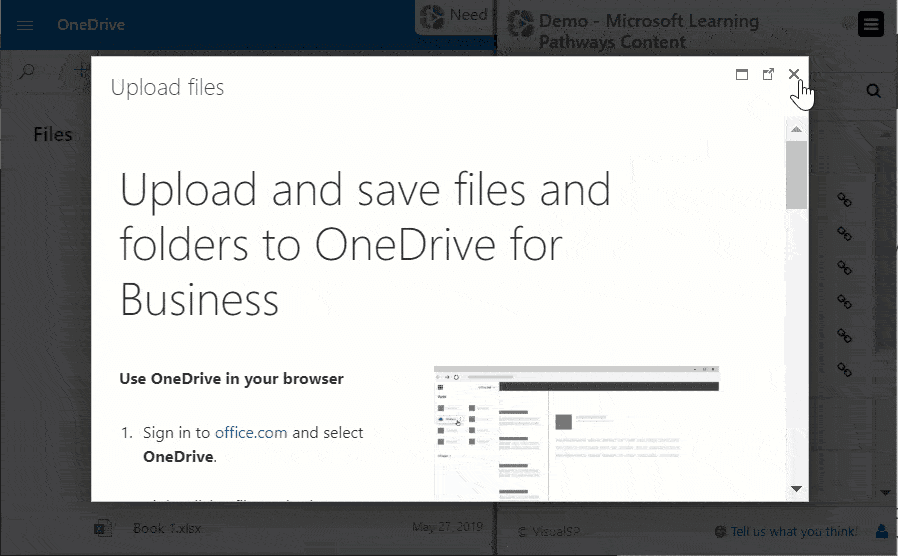Click the Need help button in OneDrive header
Viewport: 898px width, 556px height.
click(455, 17)
